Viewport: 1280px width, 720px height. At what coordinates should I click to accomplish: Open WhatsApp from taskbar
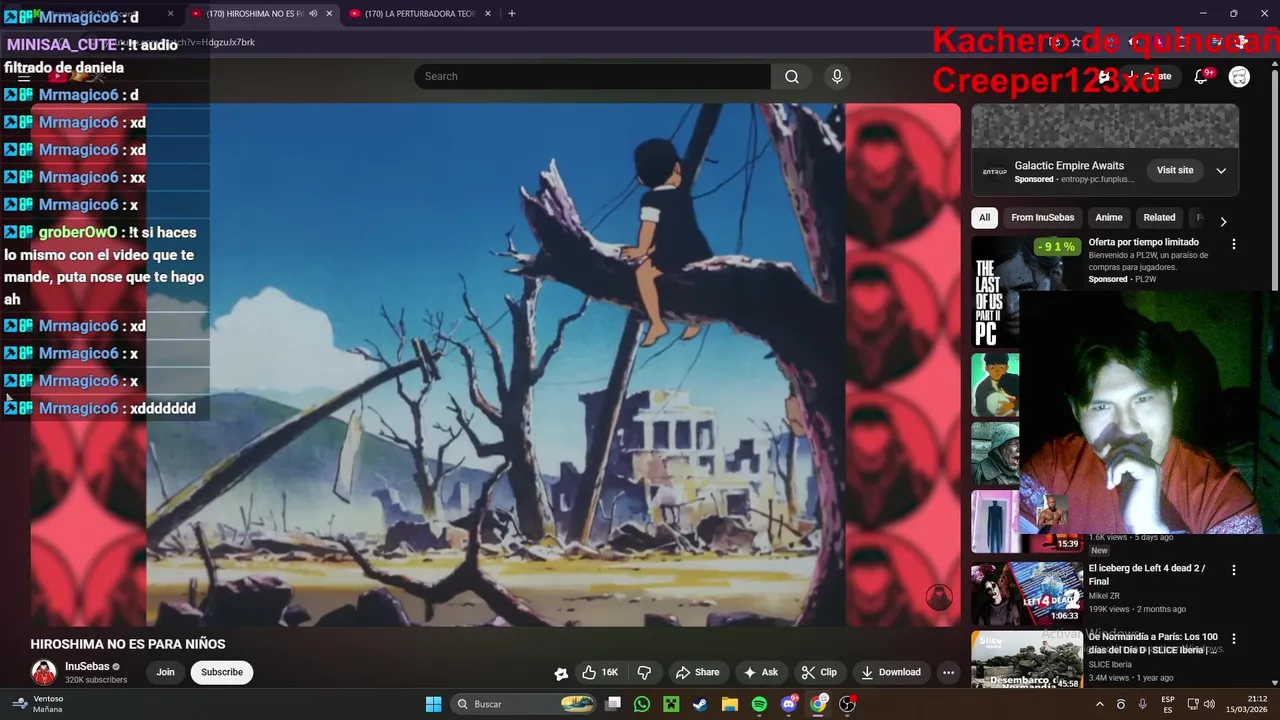coord(642,704)
